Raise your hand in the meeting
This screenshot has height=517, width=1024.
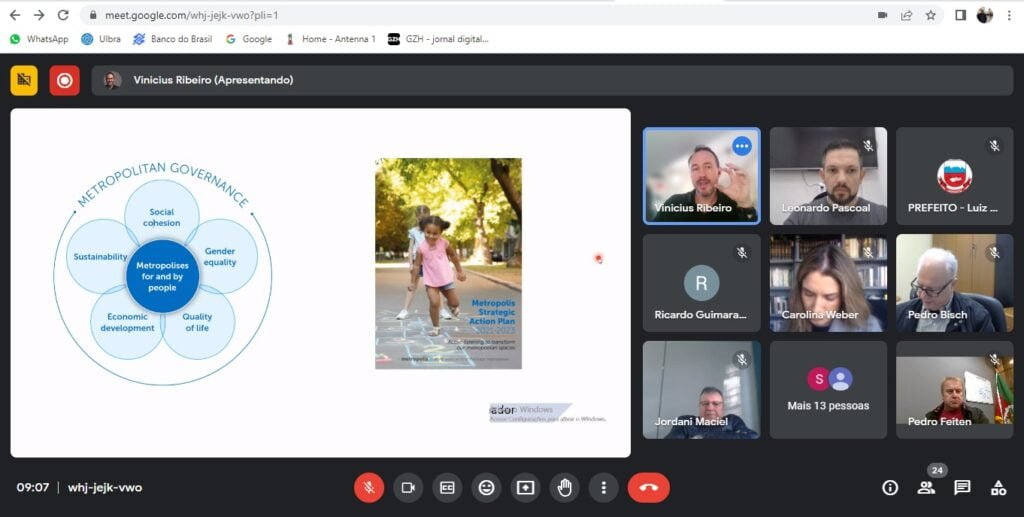564,487
